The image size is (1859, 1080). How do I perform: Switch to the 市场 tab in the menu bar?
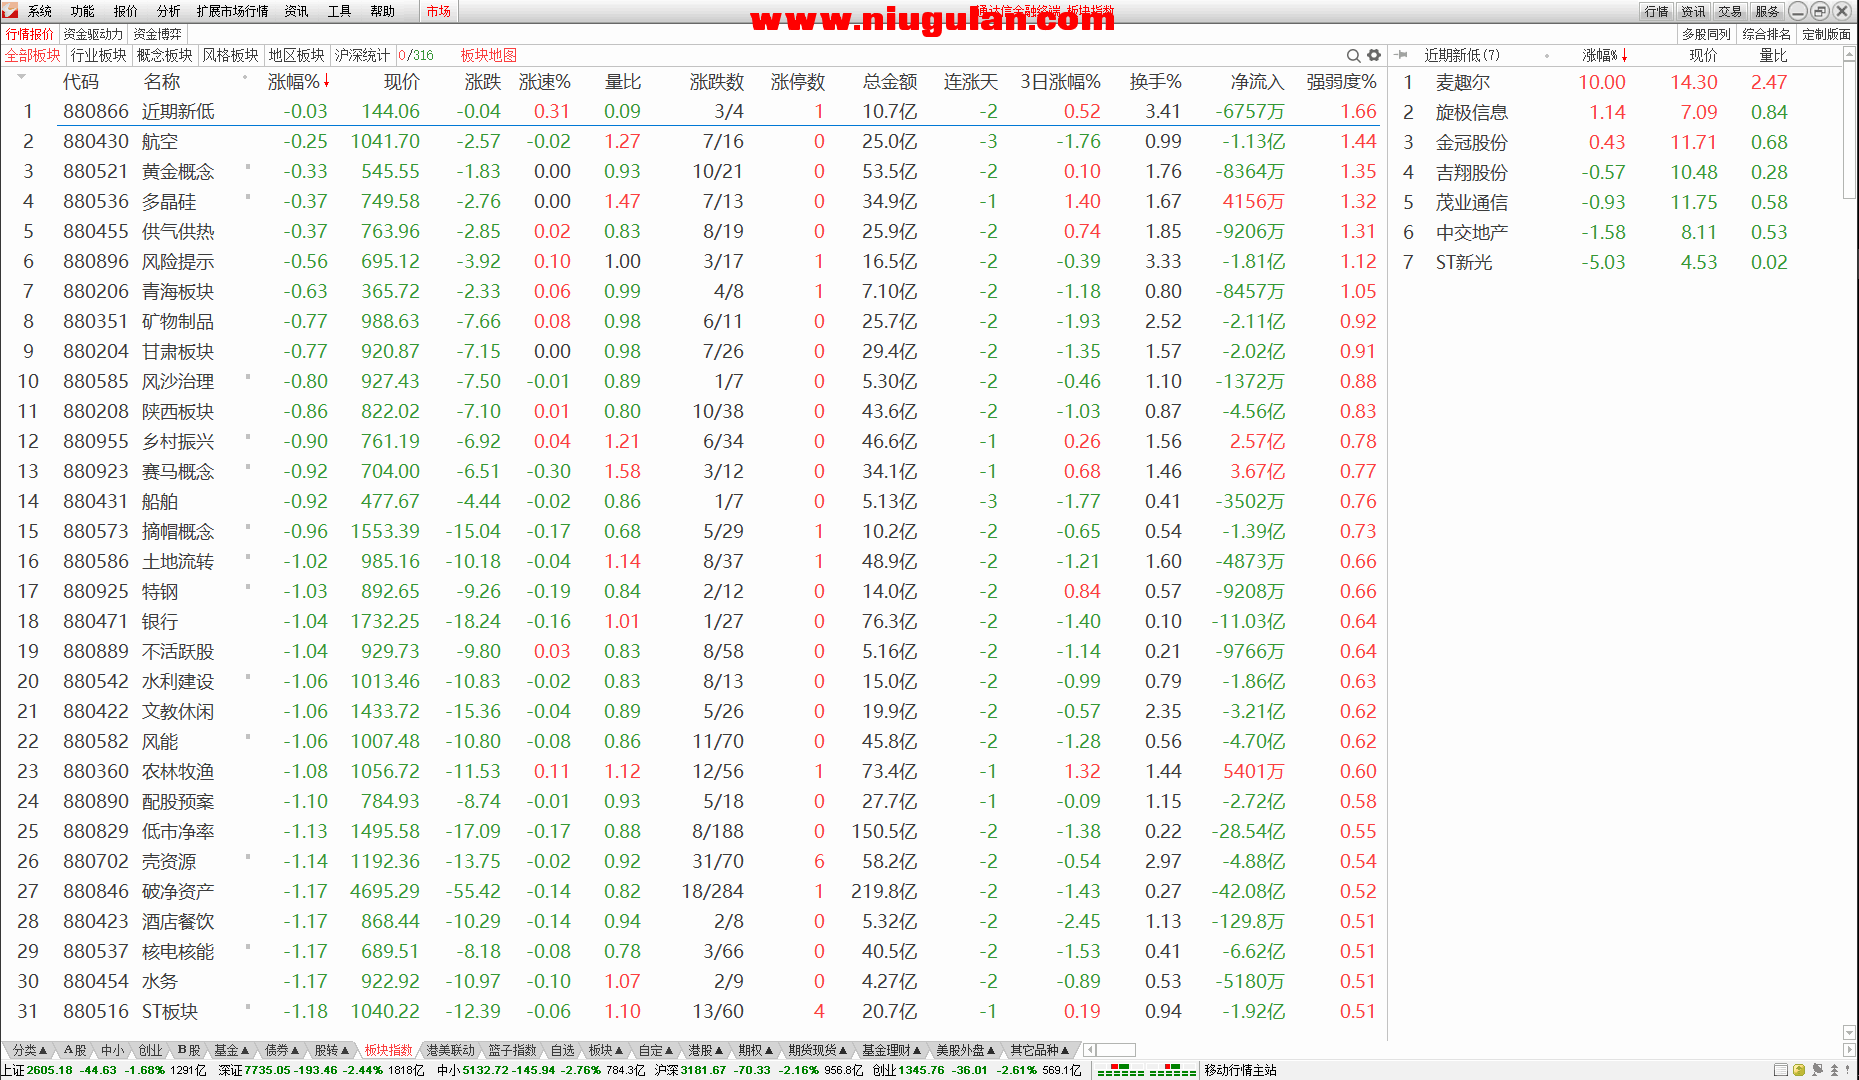tap(438, 11)
